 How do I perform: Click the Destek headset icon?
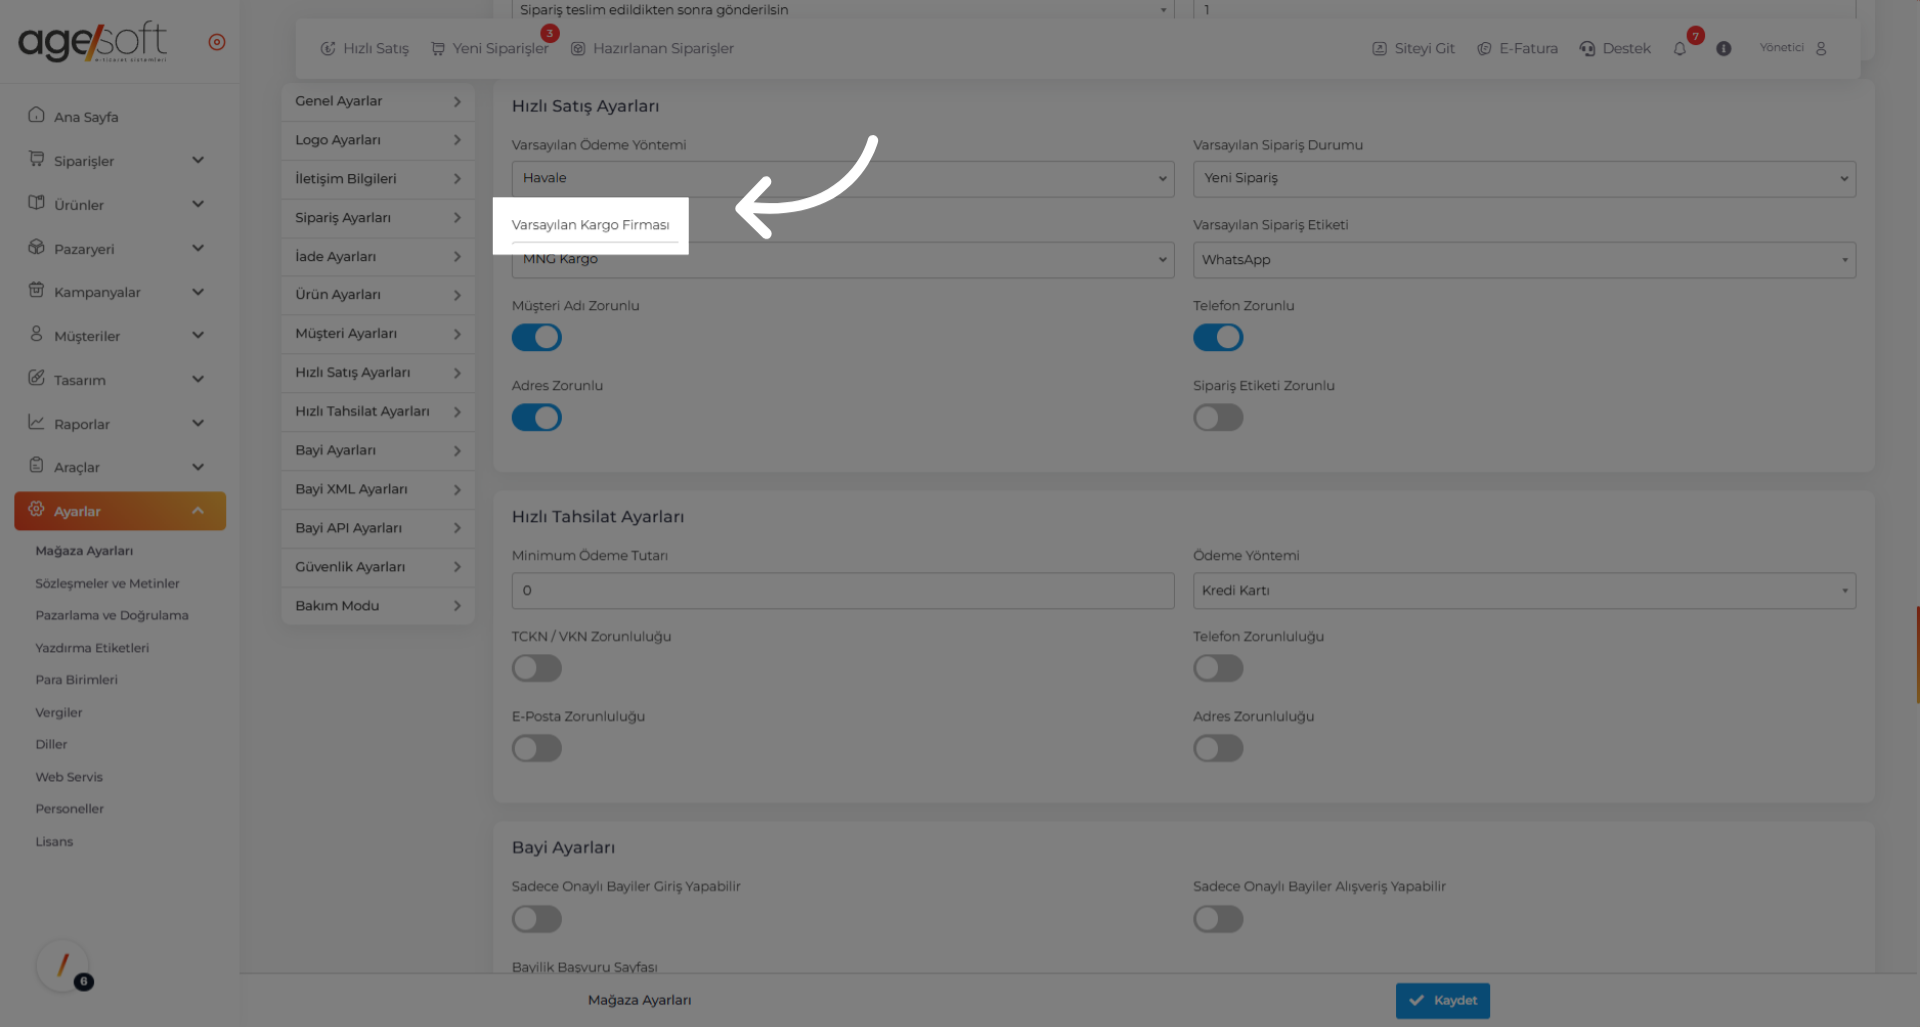1587,49
